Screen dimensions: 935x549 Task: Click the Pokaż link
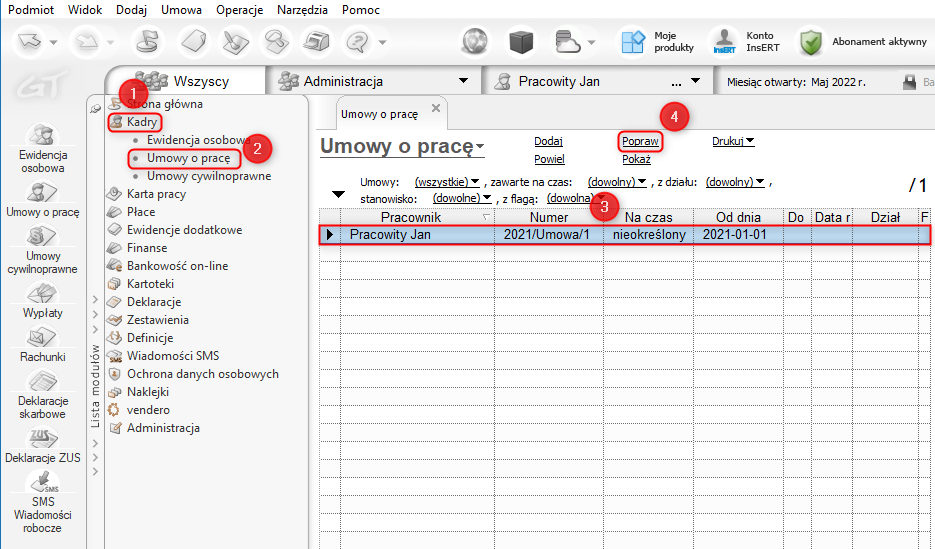pos(636,159)
